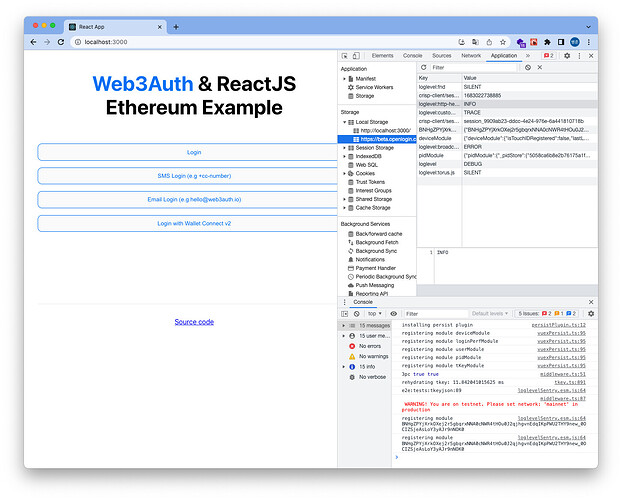Close the React App tab
Image resolution: width=622 pixels, height=500 pixels.
159,27
